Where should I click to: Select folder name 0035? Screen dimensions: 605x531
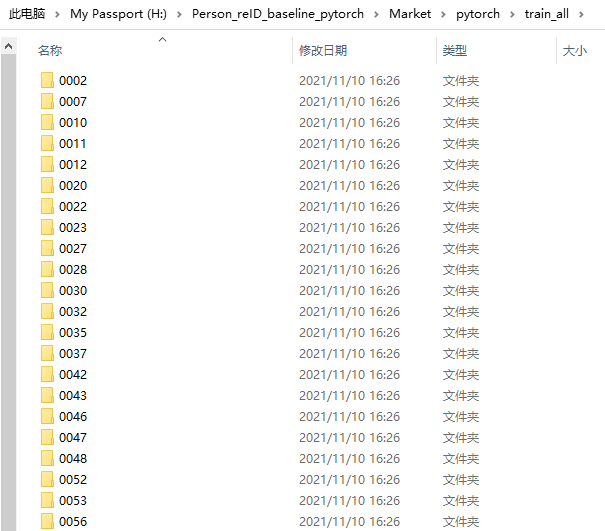pos(73,332)
